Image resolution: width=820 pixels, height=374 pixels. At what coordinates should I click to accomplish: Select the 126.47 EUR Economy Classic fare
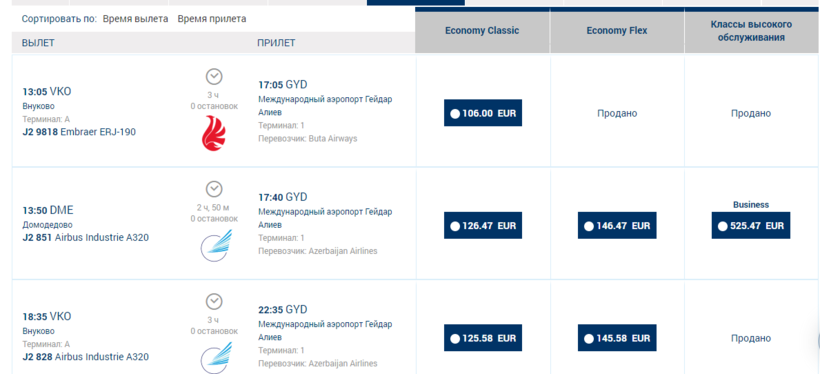pyautogui.click(x=483, y=225)
